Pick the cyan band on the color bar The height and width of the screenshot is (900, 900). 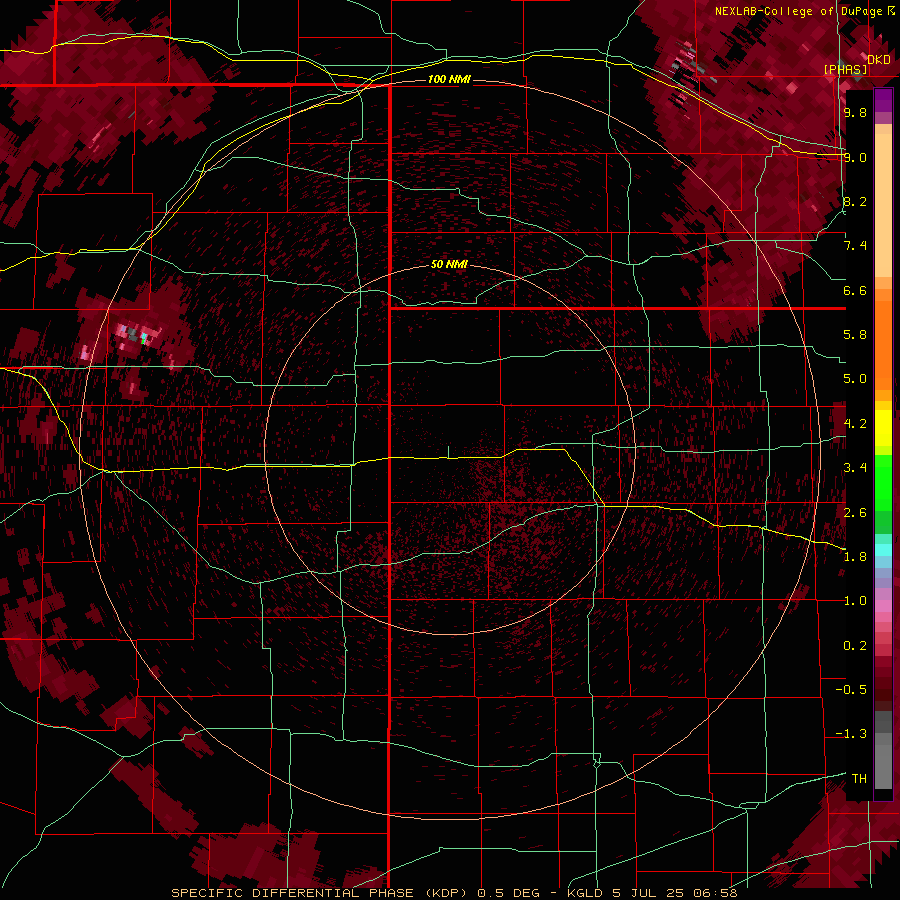coord(883,550)
